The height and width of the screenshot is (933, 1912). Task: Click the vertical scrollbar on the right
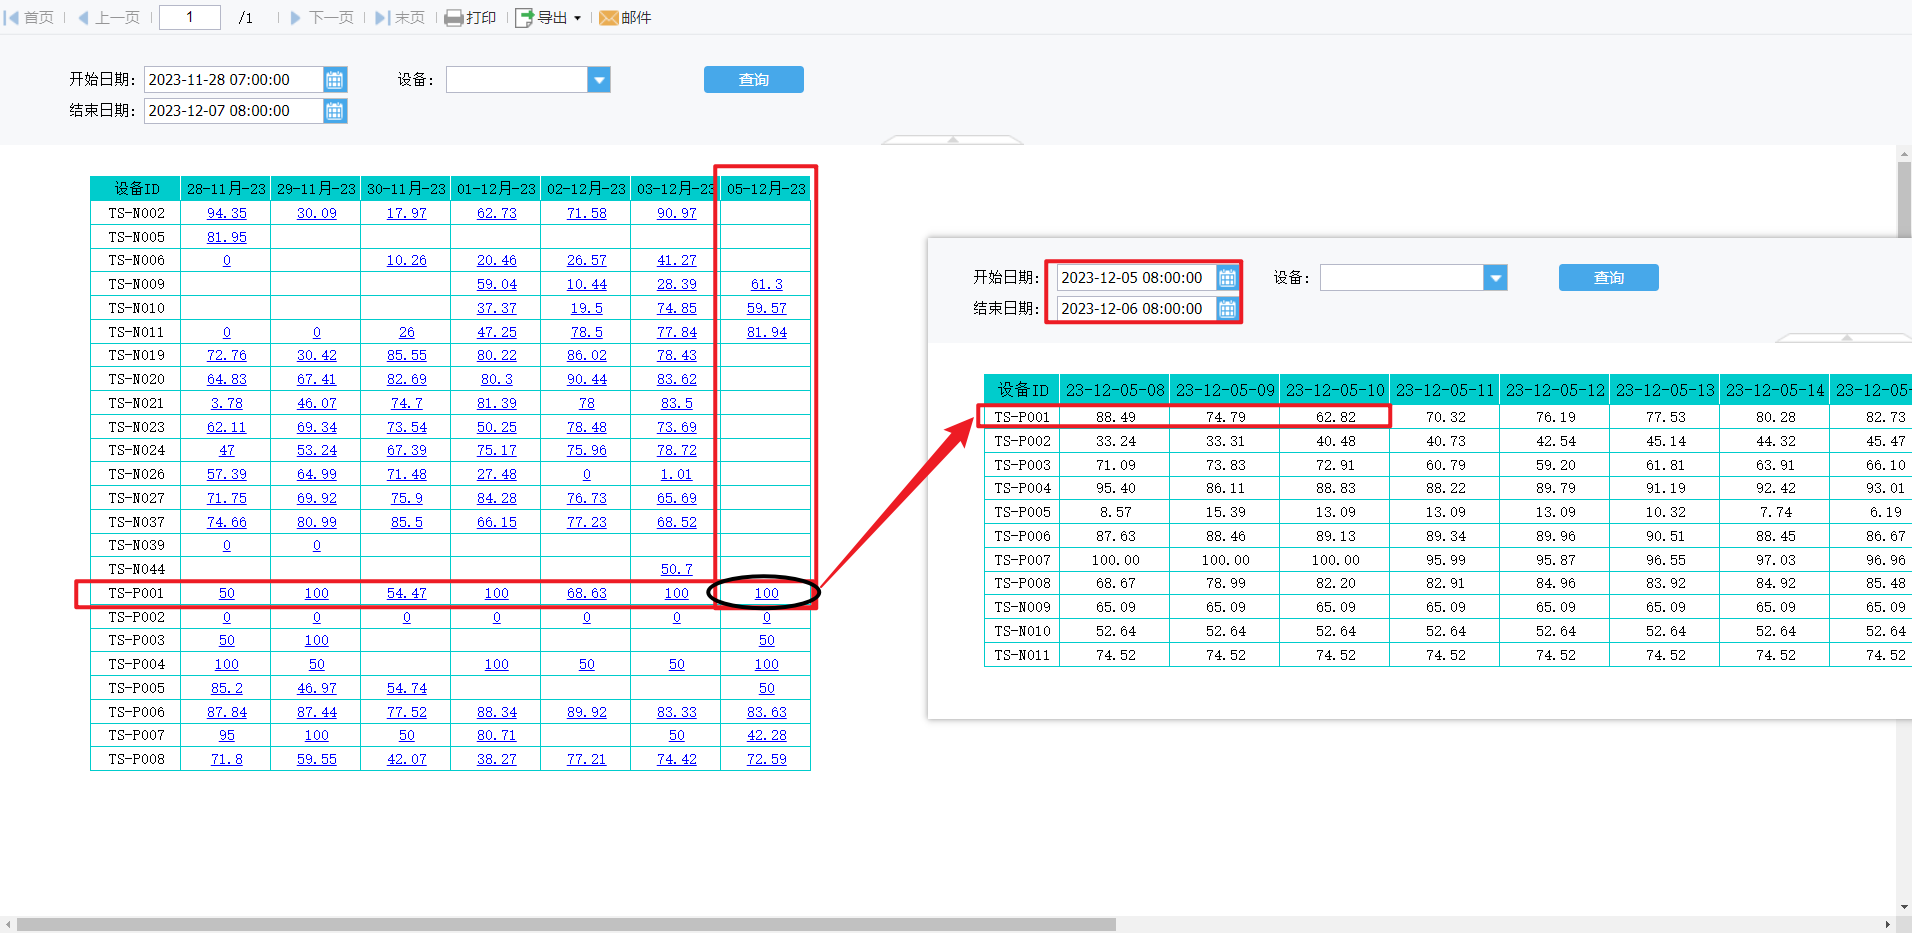click(1904, 198)
